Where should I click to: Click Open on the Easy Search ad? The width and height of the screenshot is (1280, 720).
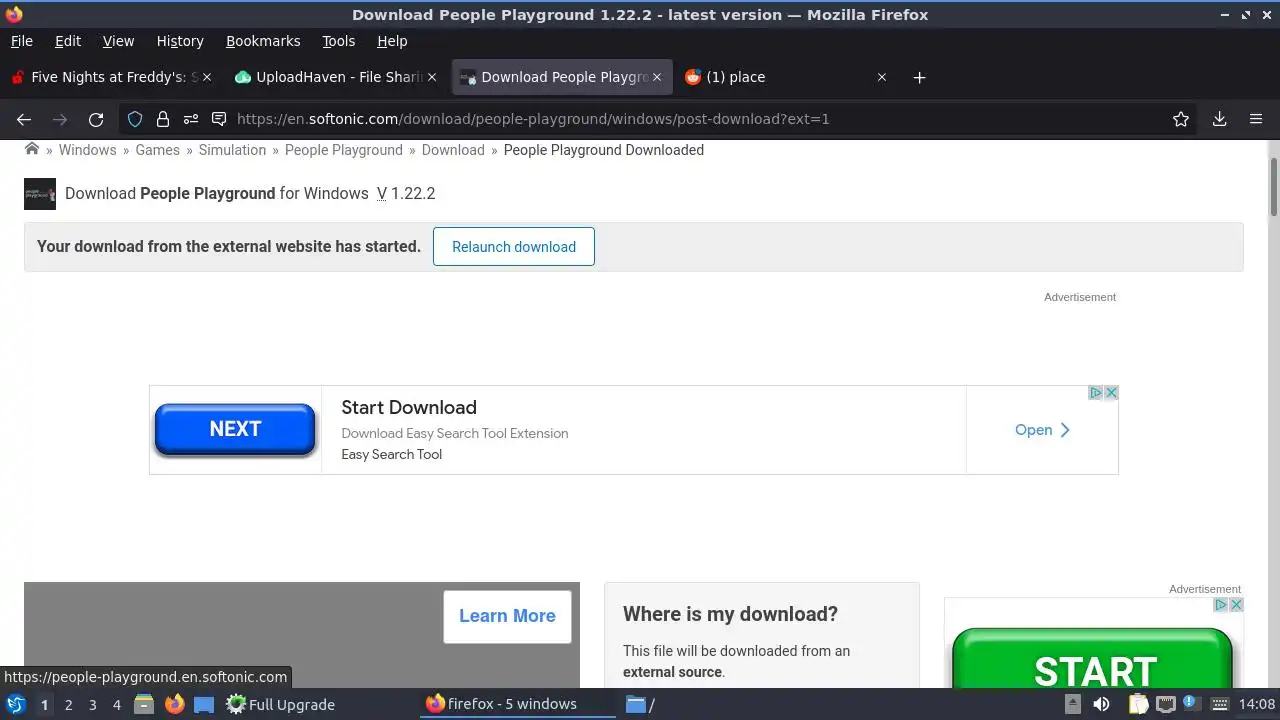click(x=1042, y=430)
